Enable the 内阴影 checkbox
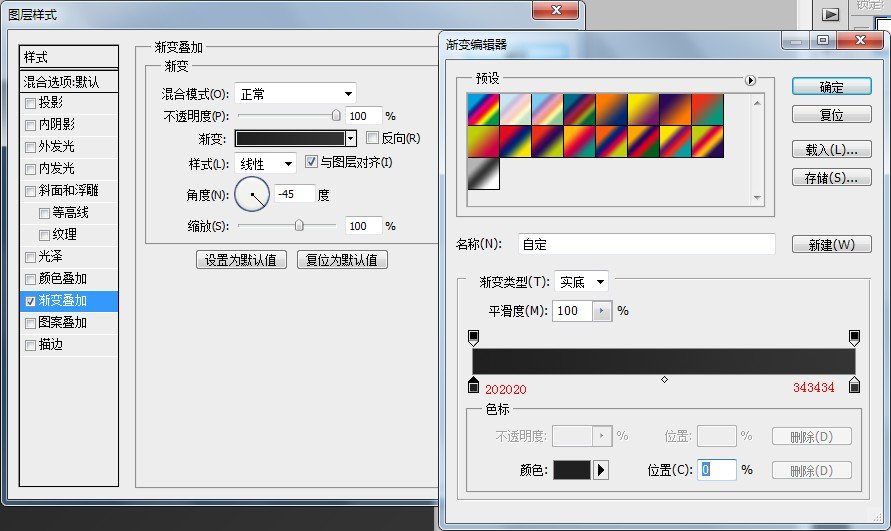 coord(31,125)
